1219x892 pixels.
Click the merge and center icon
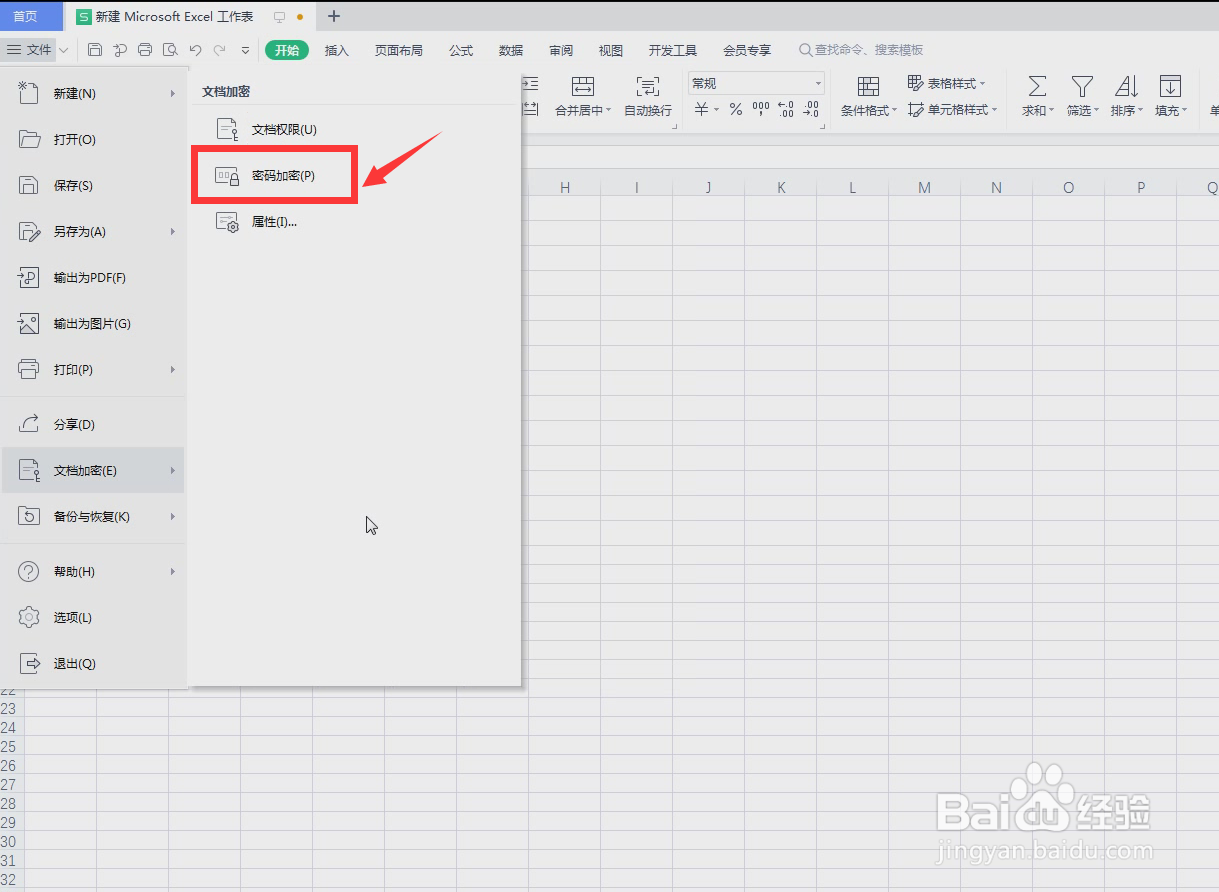pos(583,86)
